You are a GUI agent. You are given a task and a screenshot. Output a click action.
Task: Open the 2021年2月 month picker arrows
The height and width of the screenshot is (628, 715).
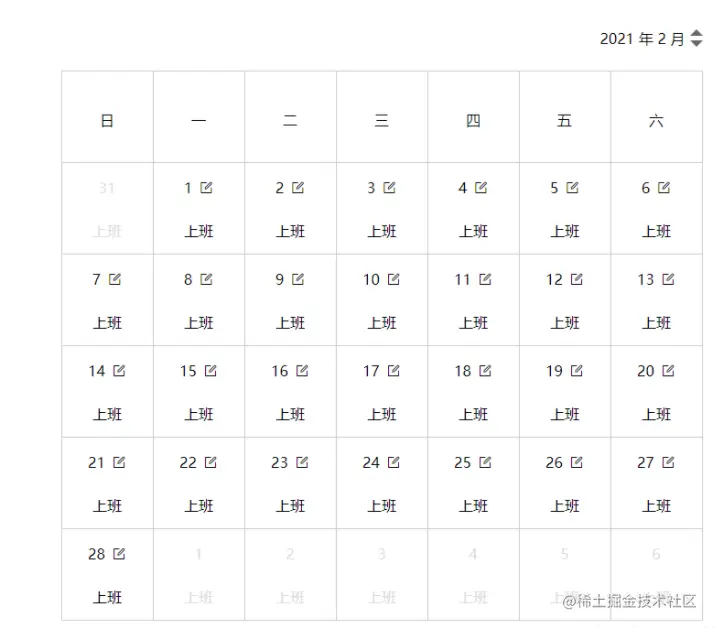coord(696,38)
